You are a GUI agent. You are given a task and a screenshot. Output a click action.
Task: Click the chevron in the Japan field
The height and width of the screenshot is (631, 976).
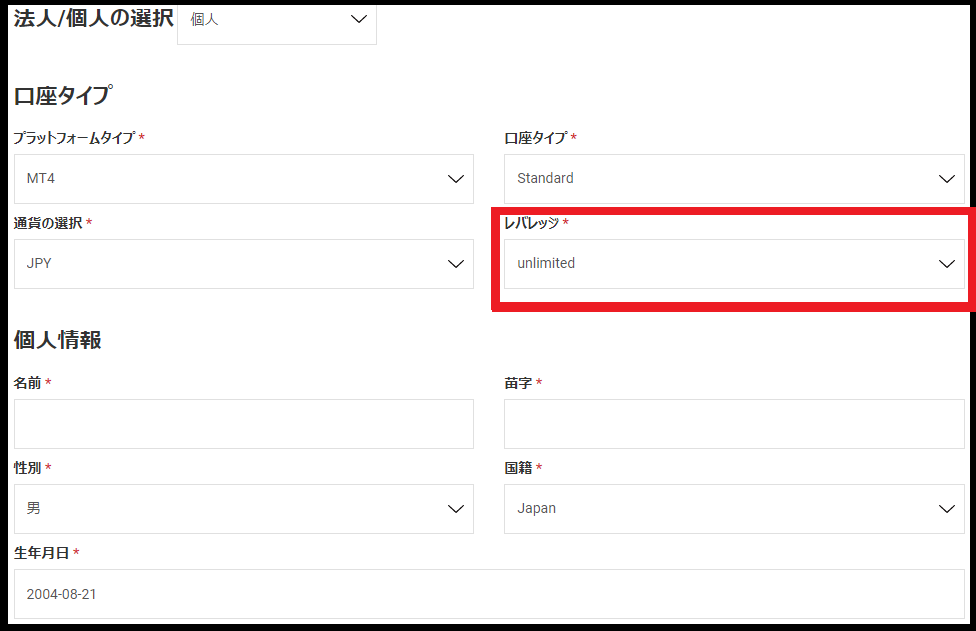(x=946, y=509)
